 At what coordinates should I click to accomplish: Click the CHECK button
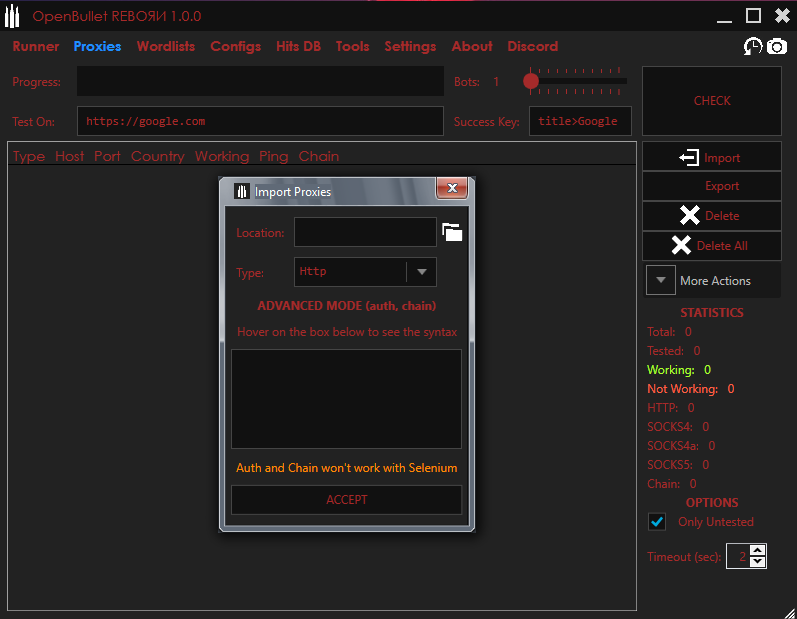click(712, 101)
